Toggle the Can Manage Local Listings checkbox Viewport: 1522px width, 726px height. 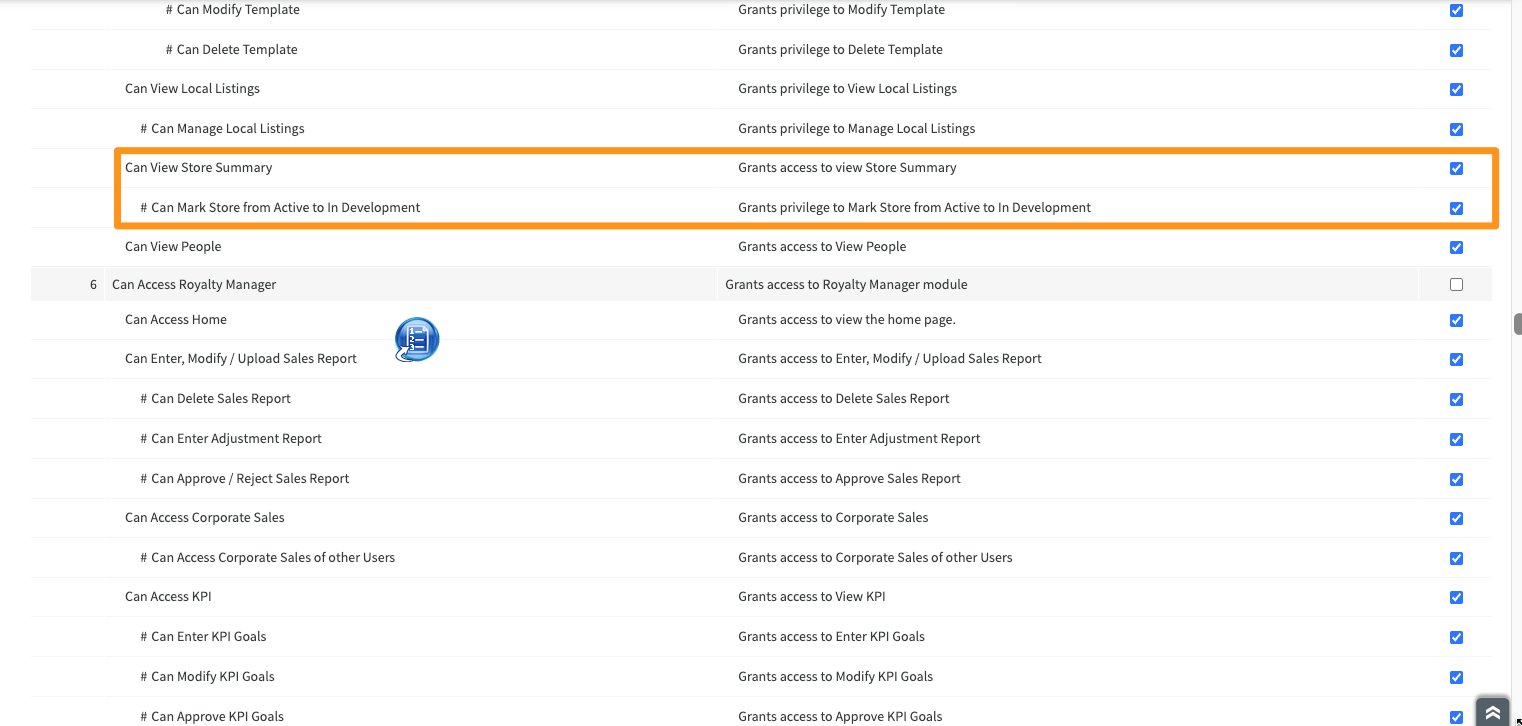click(1456, 129)
